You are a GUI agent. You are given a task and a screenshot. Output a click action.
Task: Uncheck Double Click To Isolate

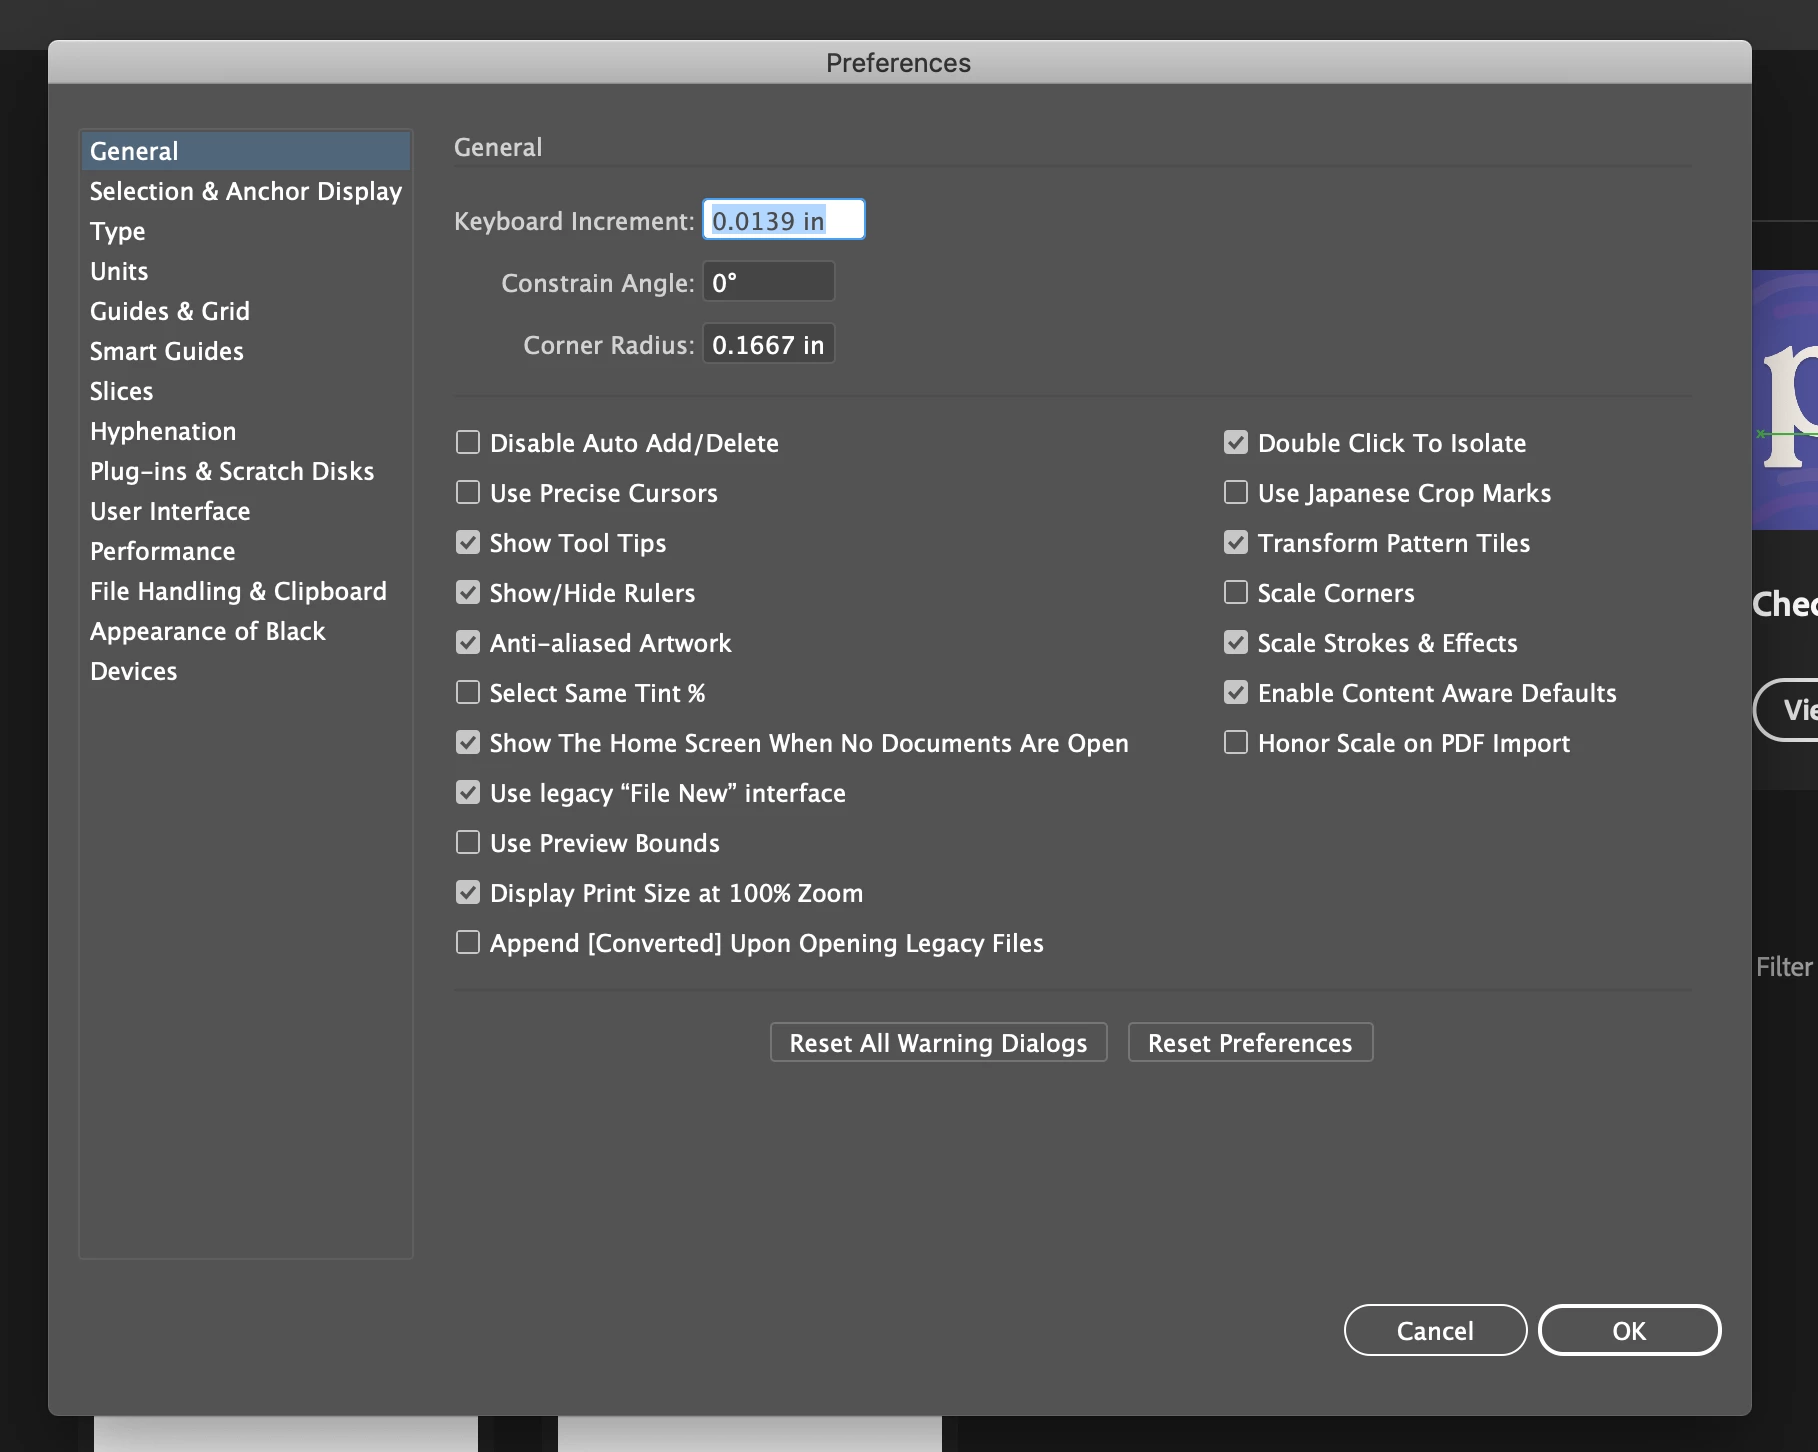[x=1236, y=442]
